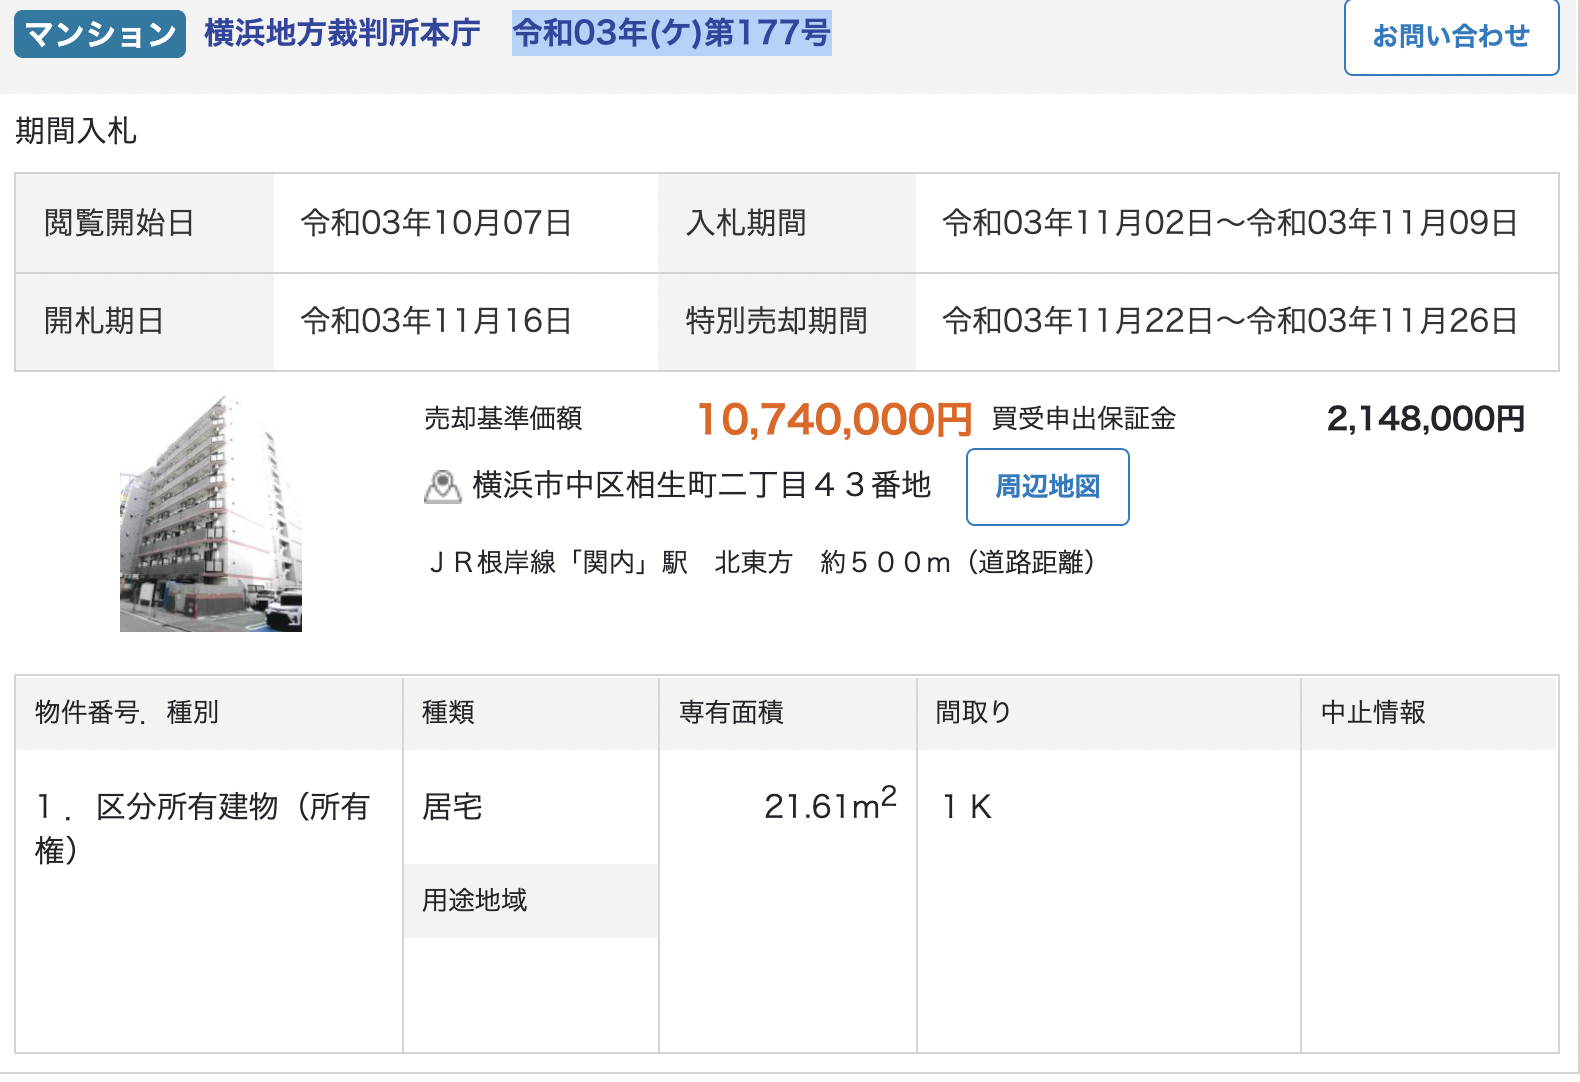Click the 用途地域 label cell
The height and width of the screenshot is (1082, 1580).
coord(475,900)
